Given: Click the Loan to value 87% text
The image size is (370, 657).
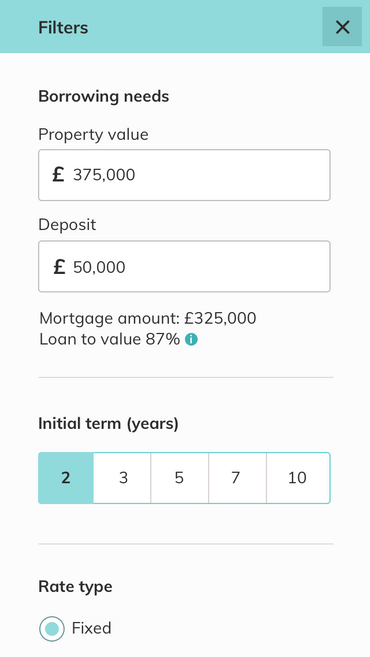Looking at the screenshot, I should [x=110, y=339].
